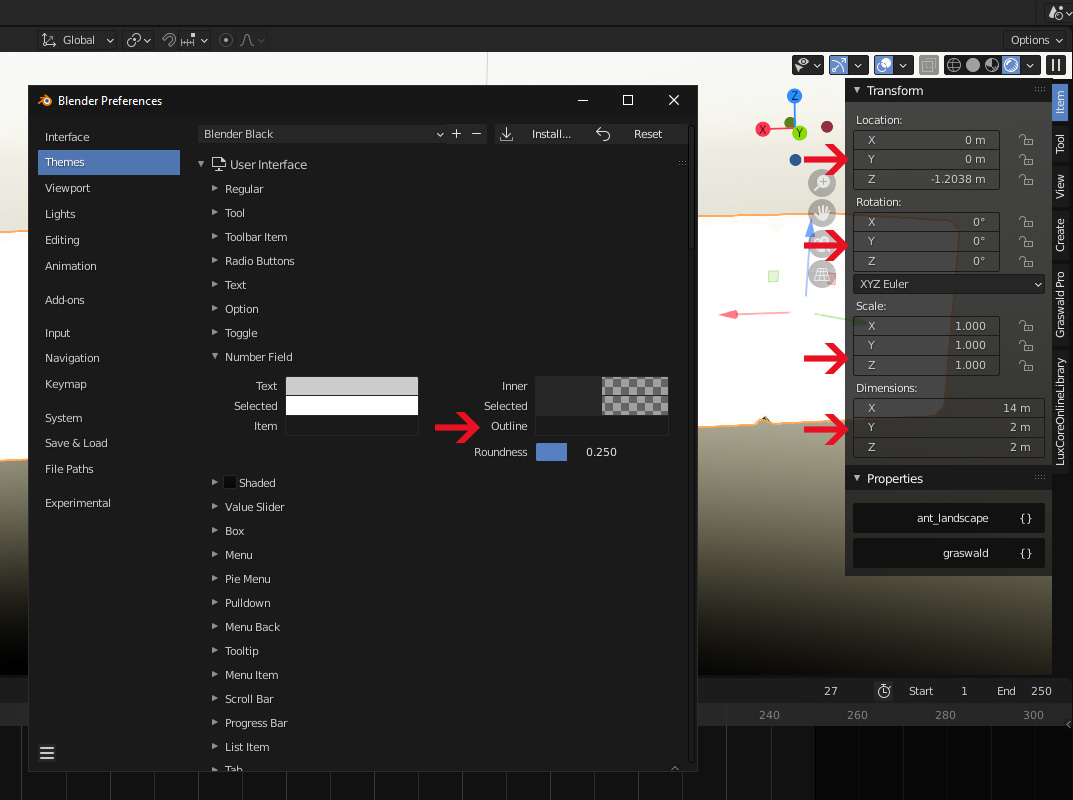
Task: Collapse the User Interface theme section
Action: pyautogui.click(x=201, y=164)
